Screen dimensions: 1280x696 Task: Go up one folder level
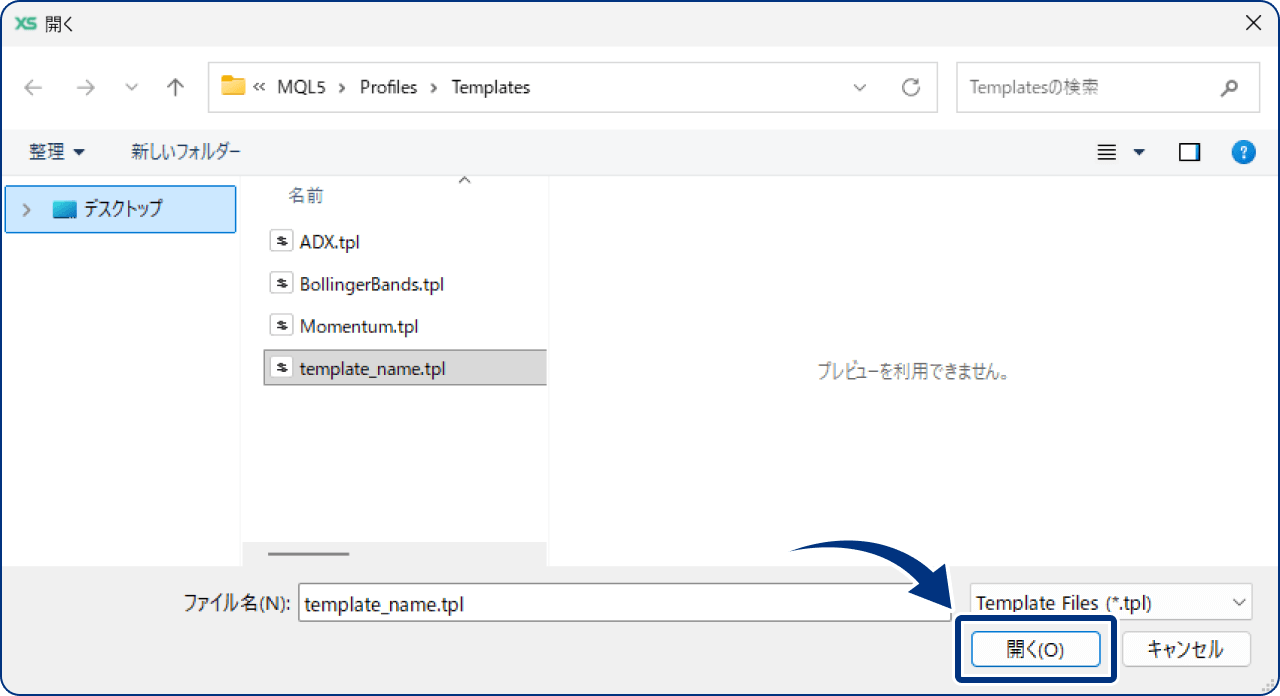click(x=175, y=87)
